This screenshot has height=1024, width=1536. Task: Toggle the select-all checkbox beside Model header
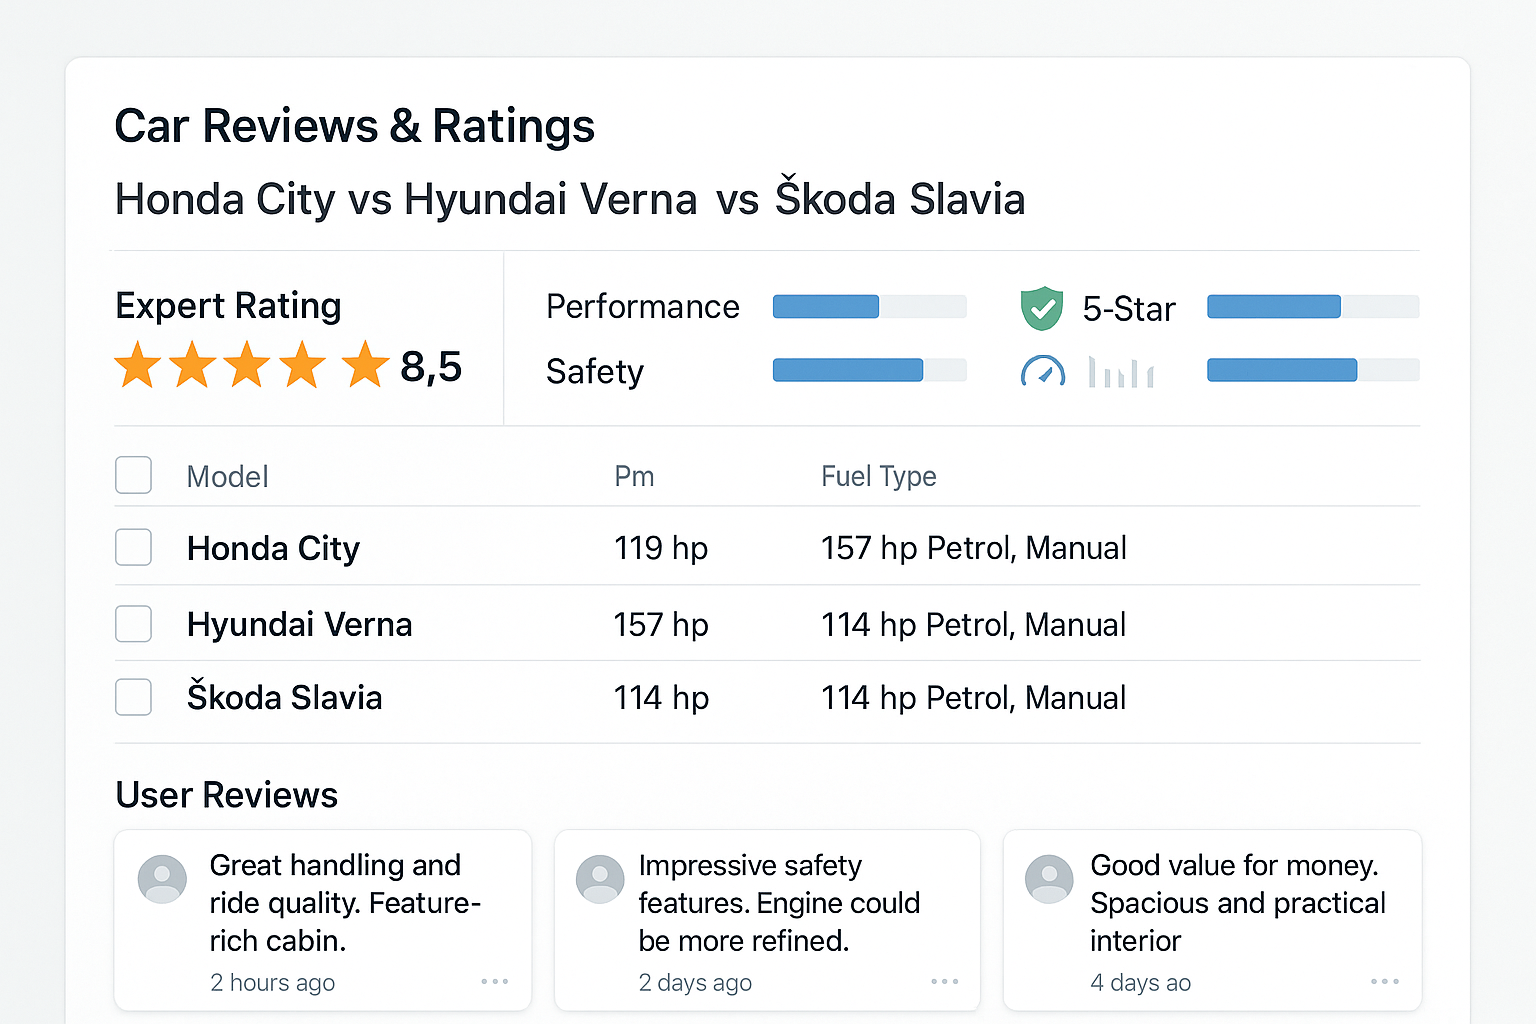[133, 475]
